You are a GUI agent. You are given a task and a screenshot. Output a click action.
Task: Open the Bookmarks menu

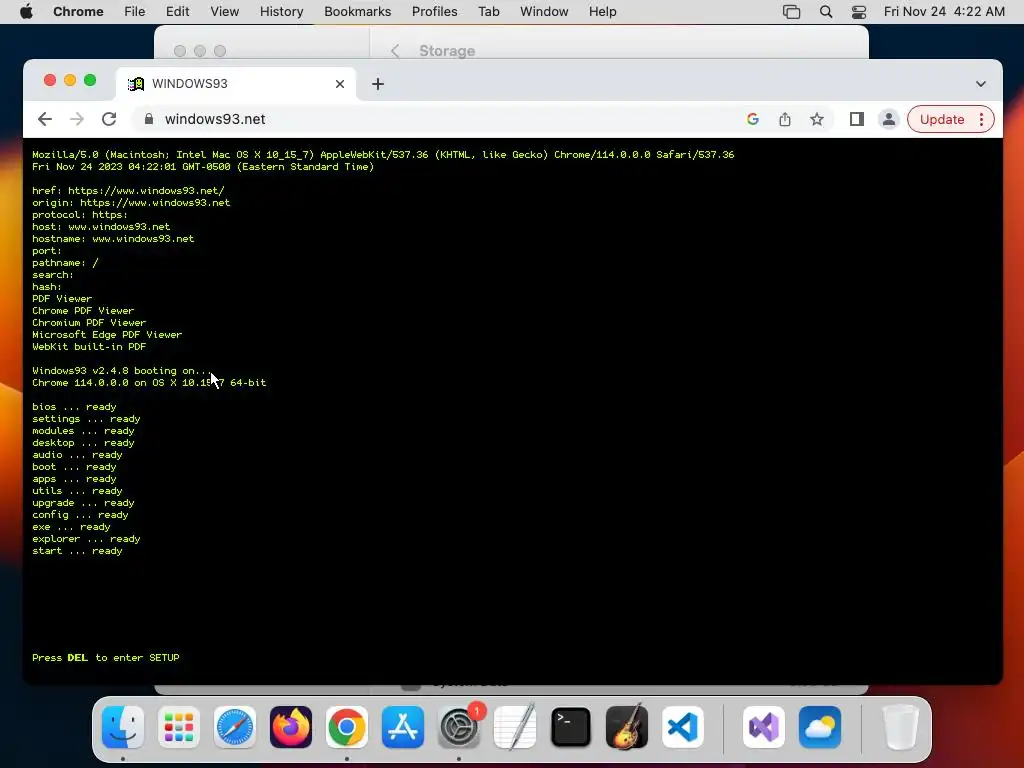(357, 11)
